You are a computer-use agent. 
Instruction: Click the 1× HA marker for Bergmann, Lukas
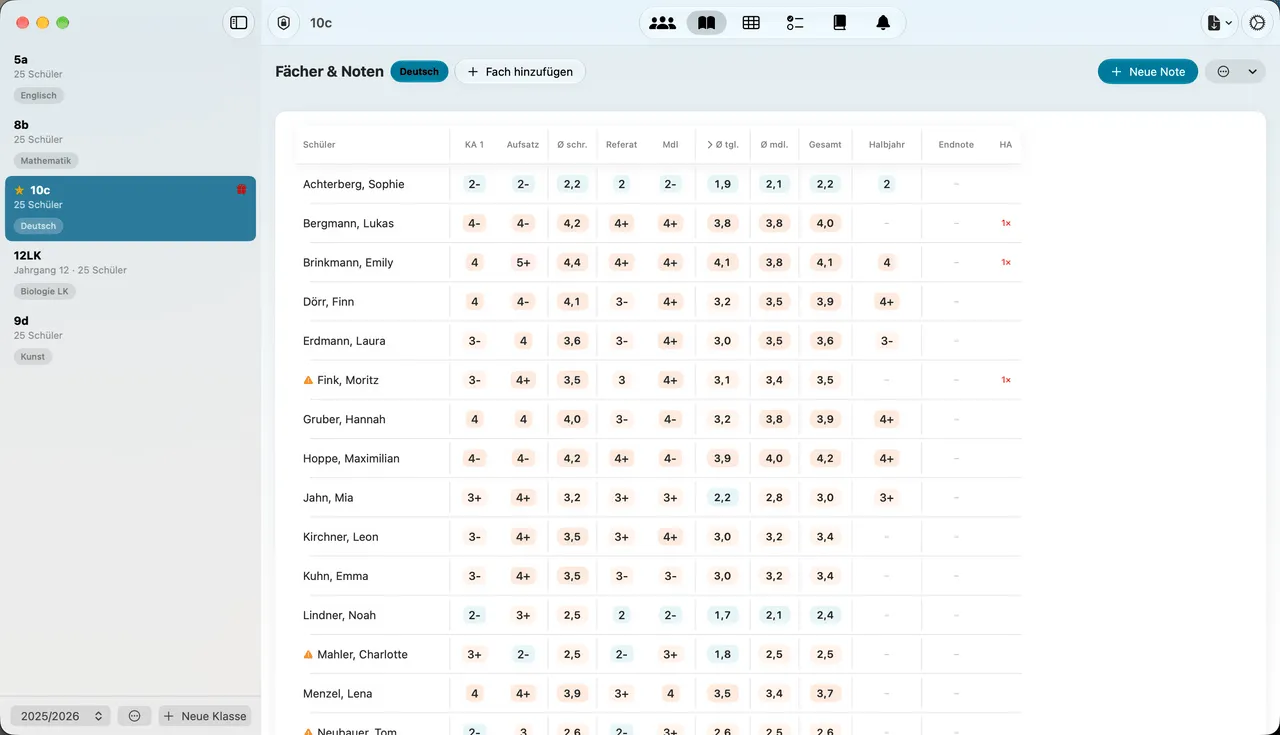tap(1006, 223)
